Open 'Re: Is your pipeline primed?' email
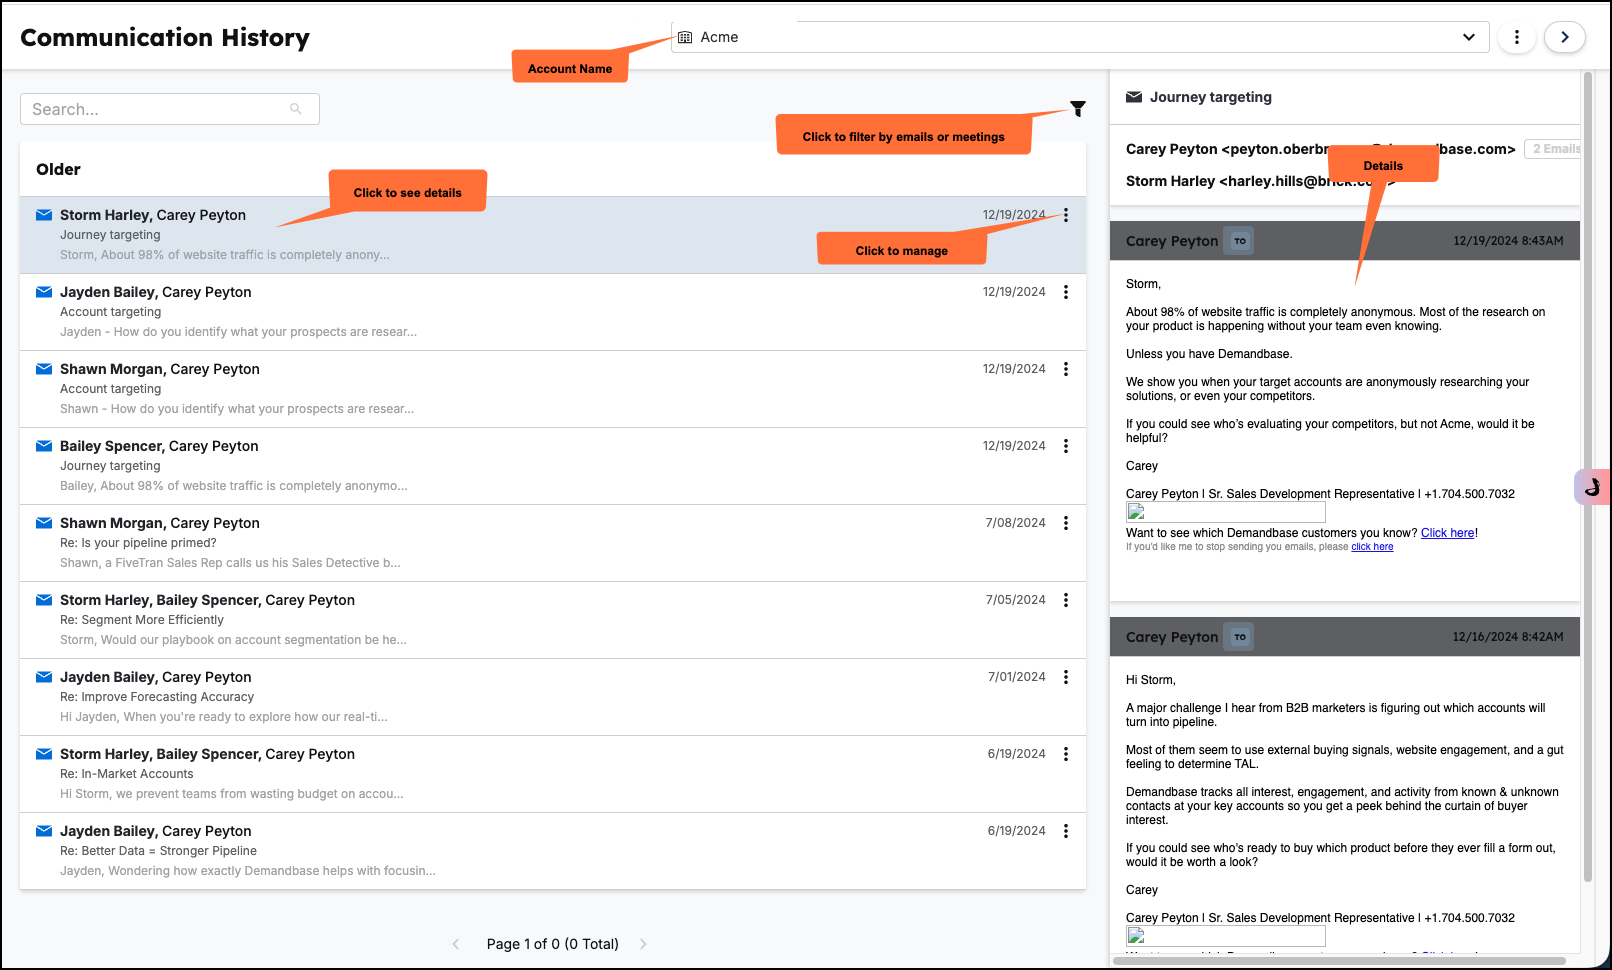The width and height of the screenshot is (1612, 970). click(x=553, y=543)
